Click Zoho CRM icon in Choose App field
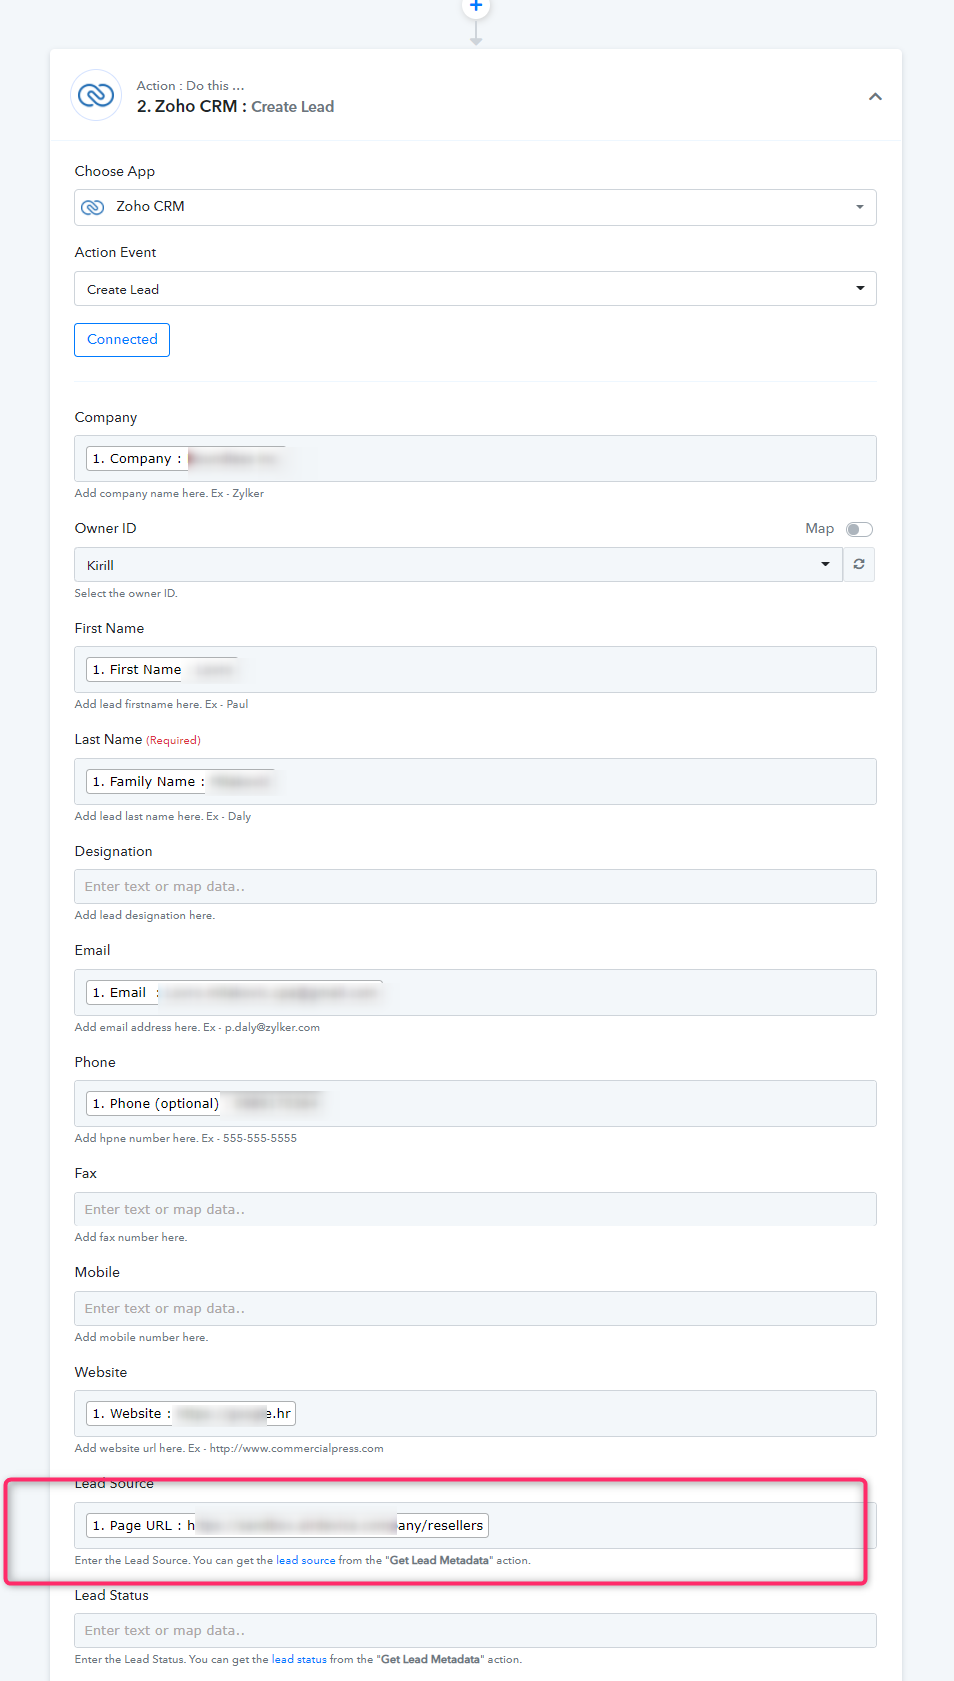The width and height of the screenshot is (954, 1681). [93, 207]
